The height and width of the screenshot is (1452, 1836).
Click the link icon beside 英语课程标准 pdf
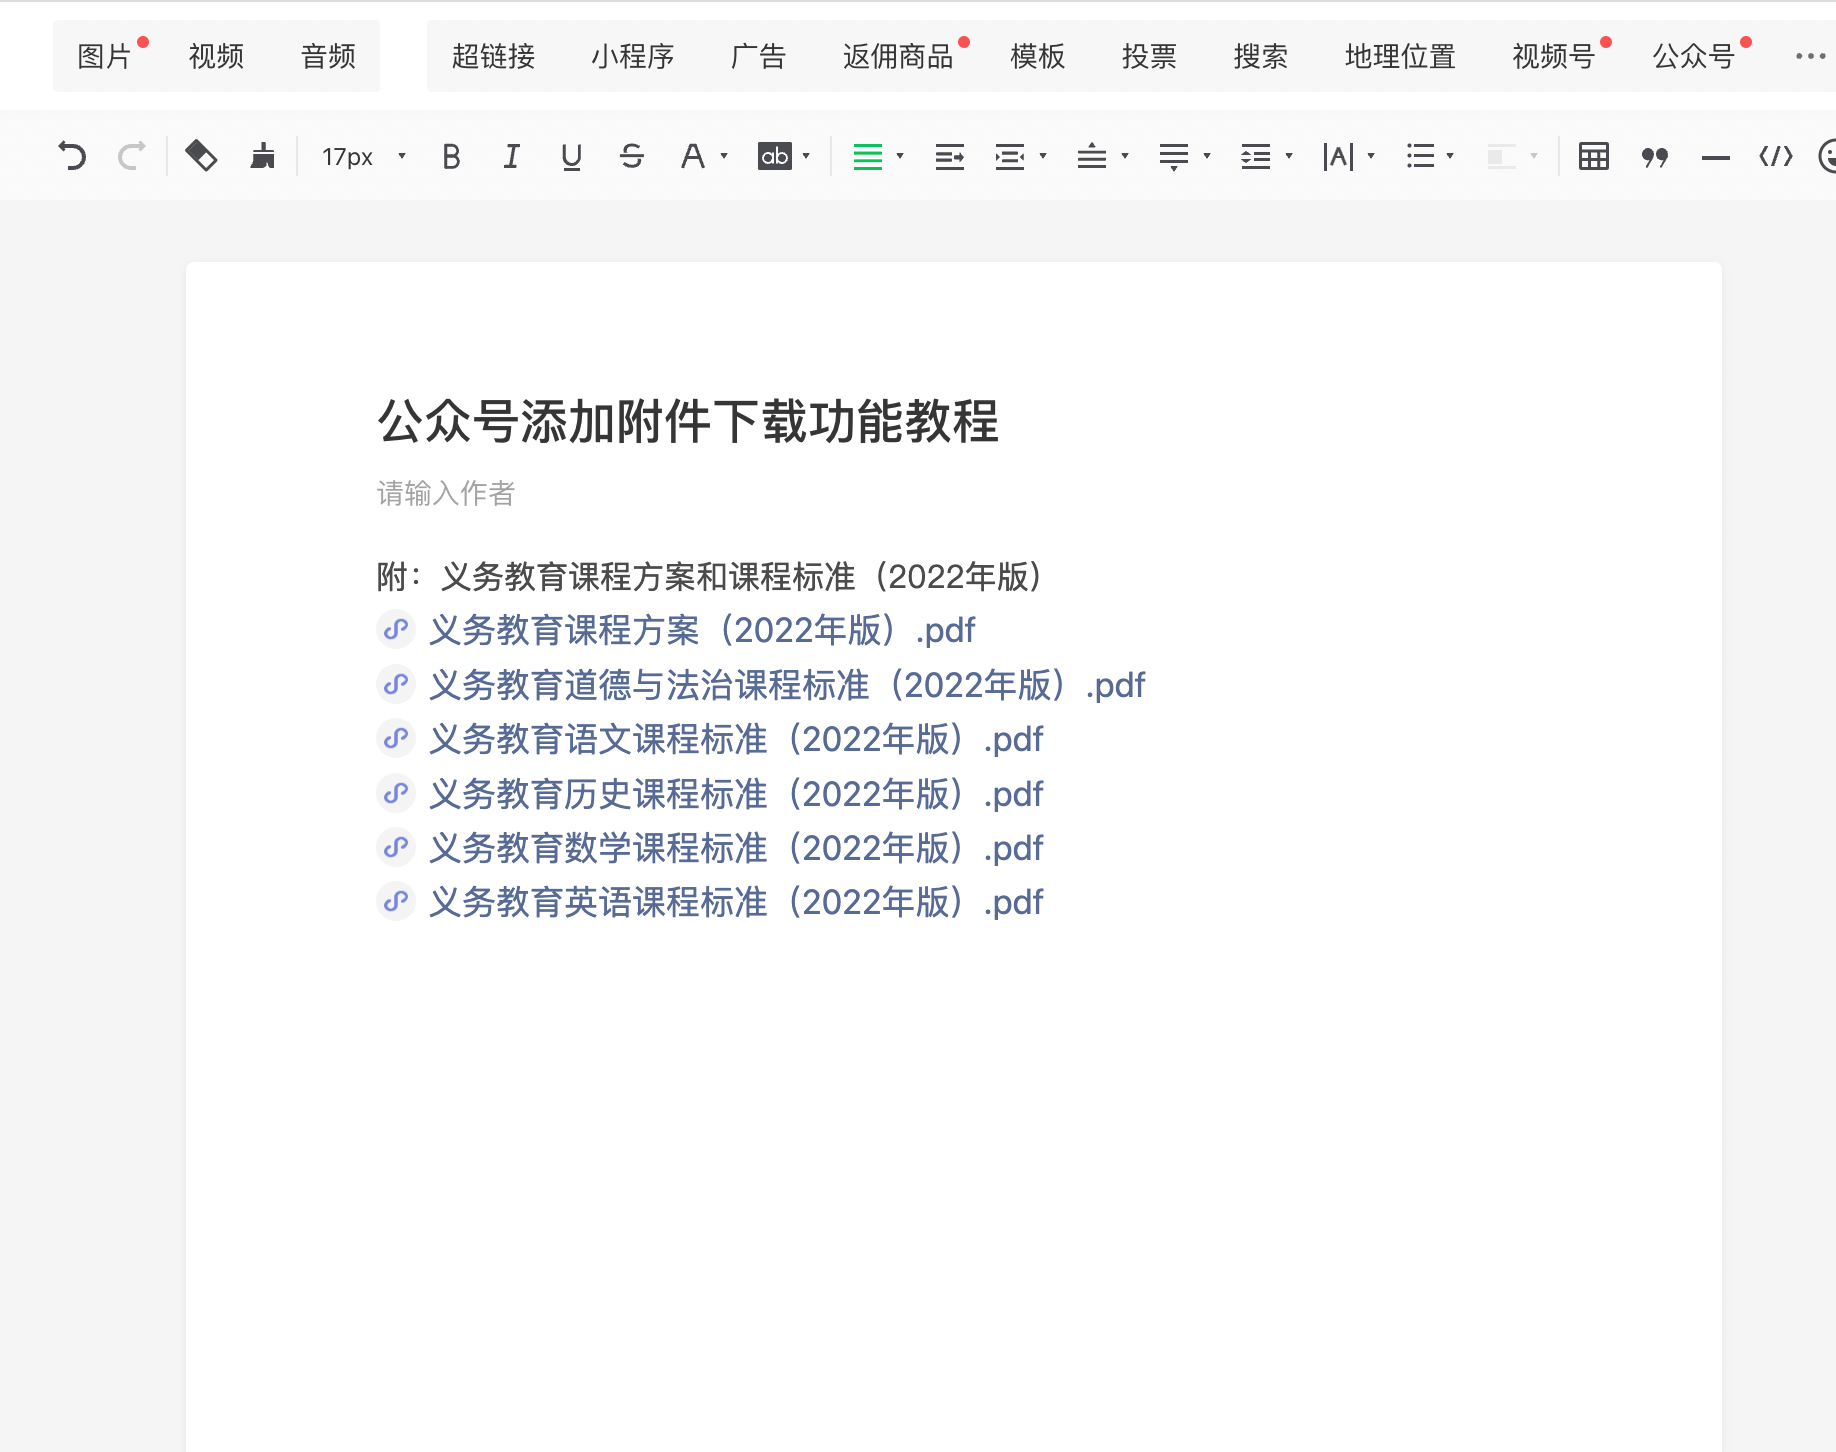[x=396, y=902]
